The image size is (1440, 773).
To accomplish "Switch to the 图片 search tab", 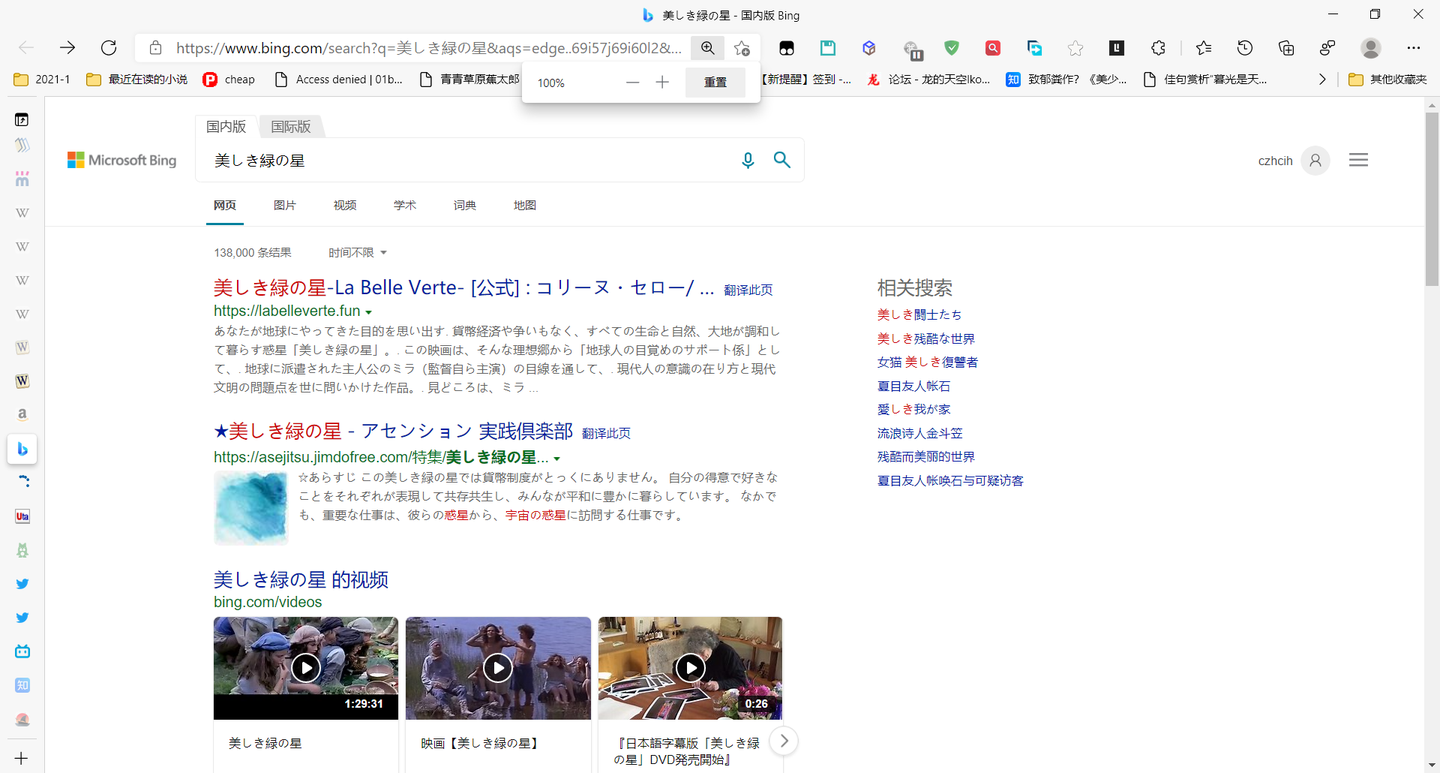I will tap(285, 204).
